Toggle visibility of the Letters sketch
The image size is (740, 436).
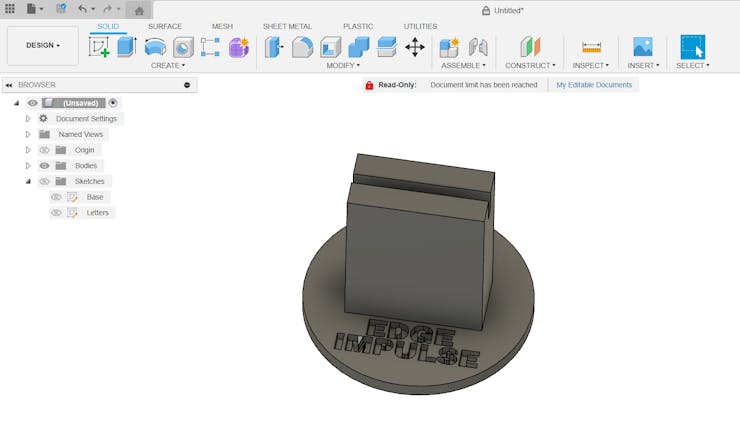pos(57,213)
